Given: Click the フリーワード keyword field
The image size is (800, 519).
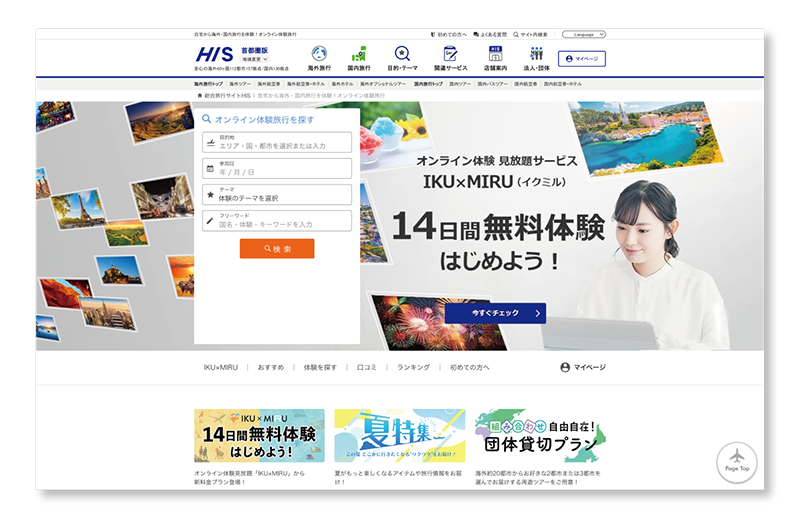Looking at the screenshot, I should (277, 221).
